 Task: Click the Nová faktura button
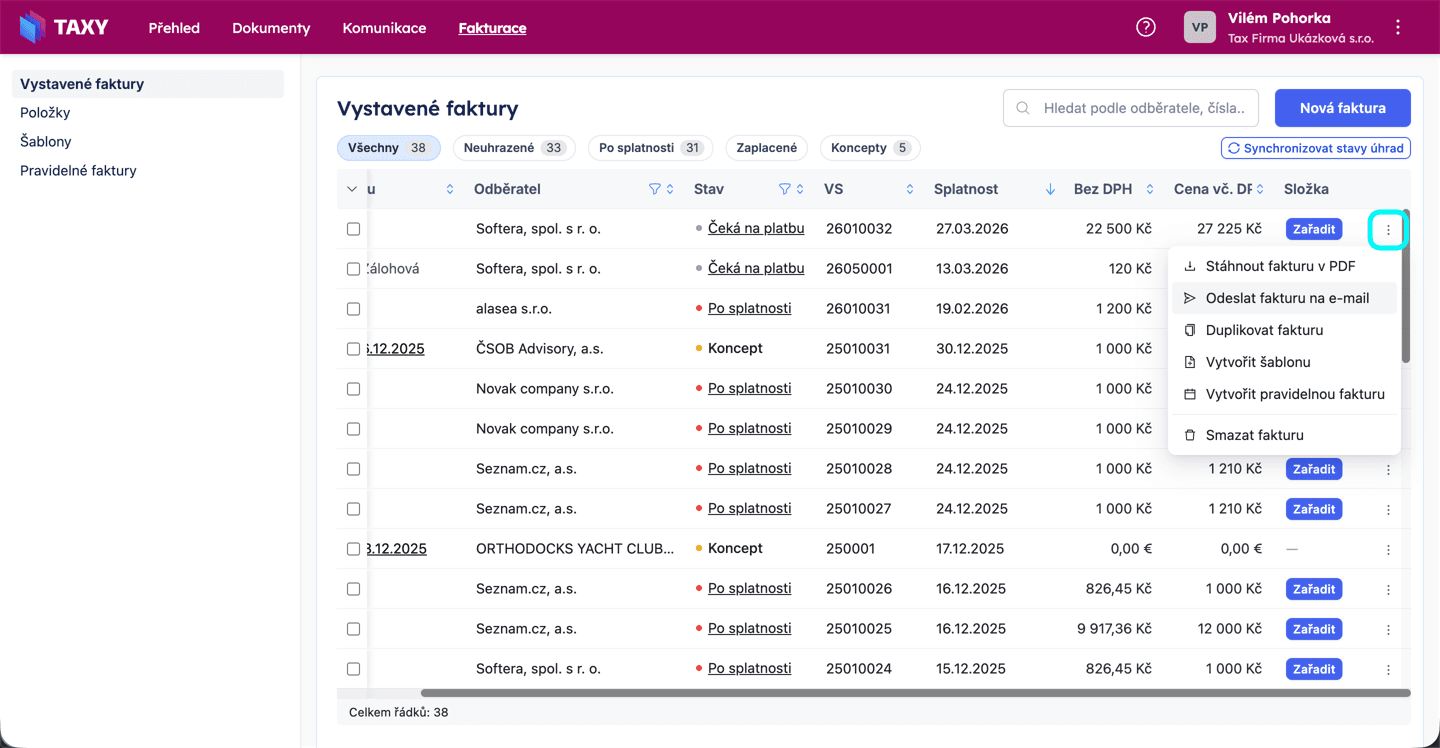(1342, 108)
